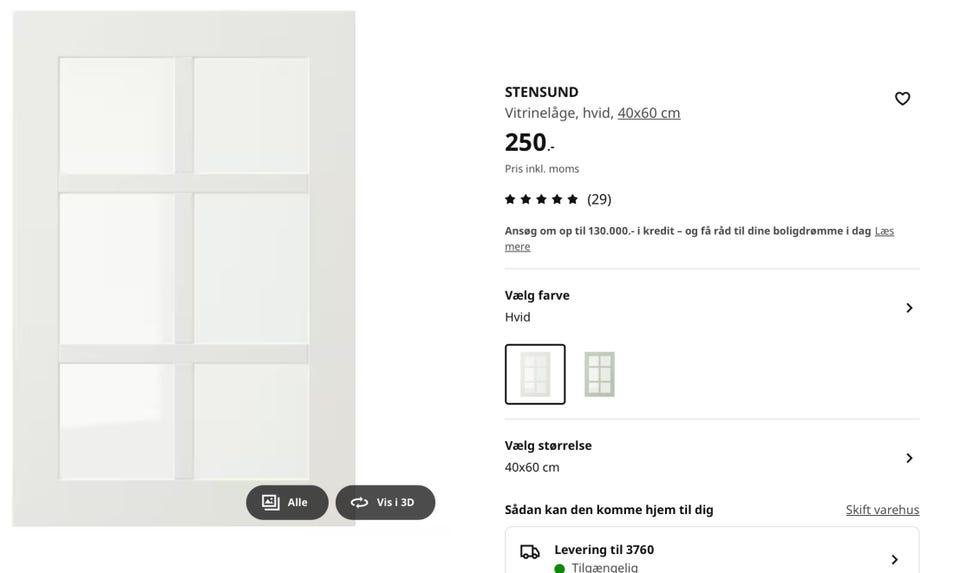This screenshot has height=573, width=960.
Task: Click the green Tilgængelig availability dot
Action: 560,568
